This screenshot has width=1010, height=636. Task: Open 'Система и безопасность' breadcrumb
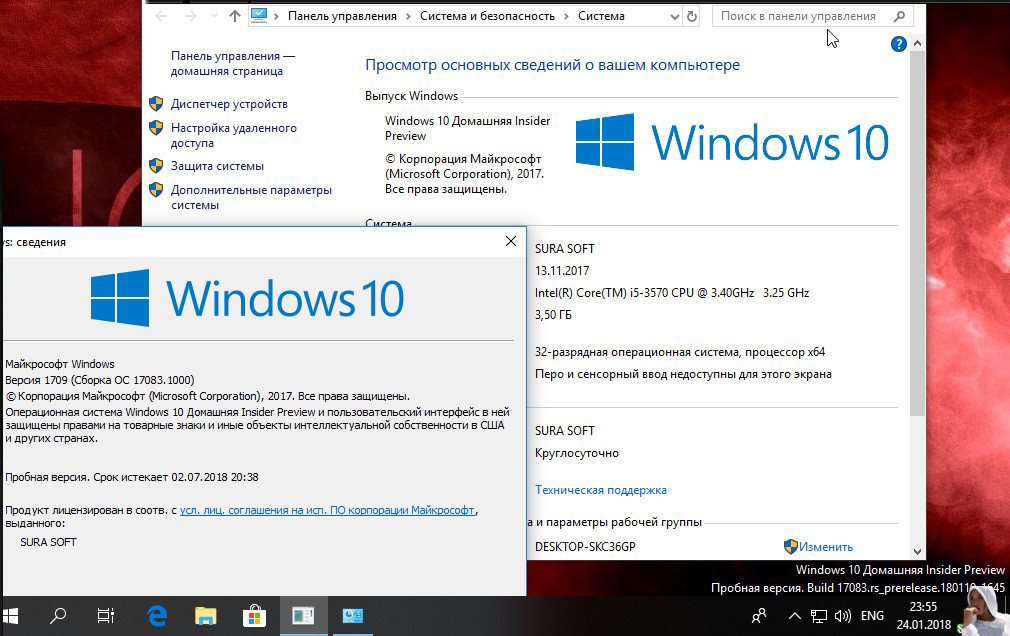(x=487, y=16)
